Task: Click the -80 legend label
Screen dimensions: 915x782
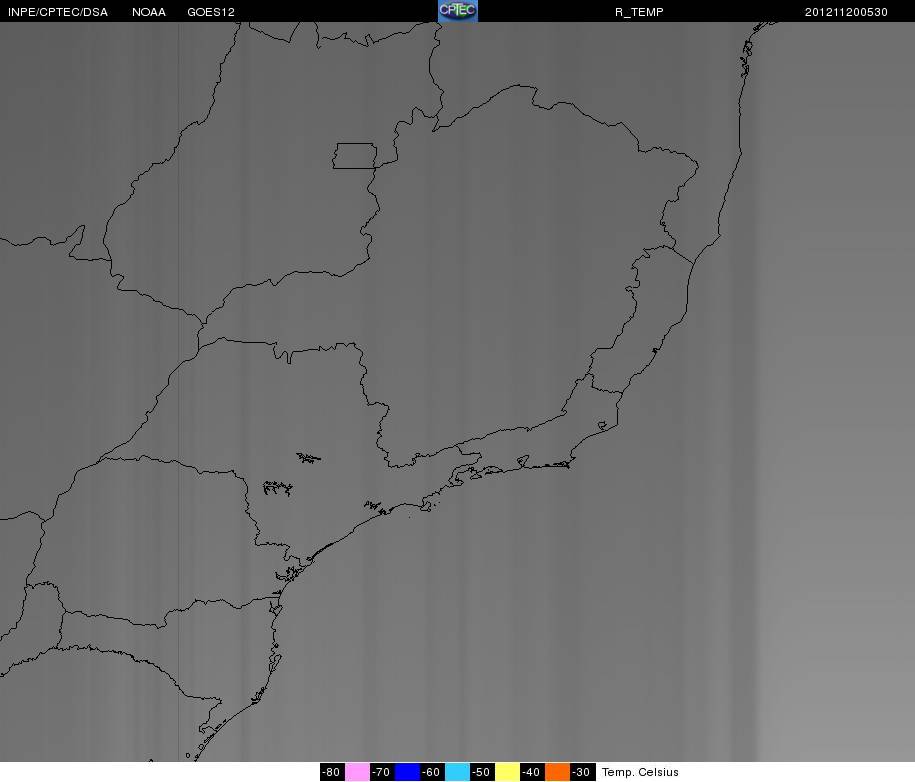Action: tap(332, 771)
